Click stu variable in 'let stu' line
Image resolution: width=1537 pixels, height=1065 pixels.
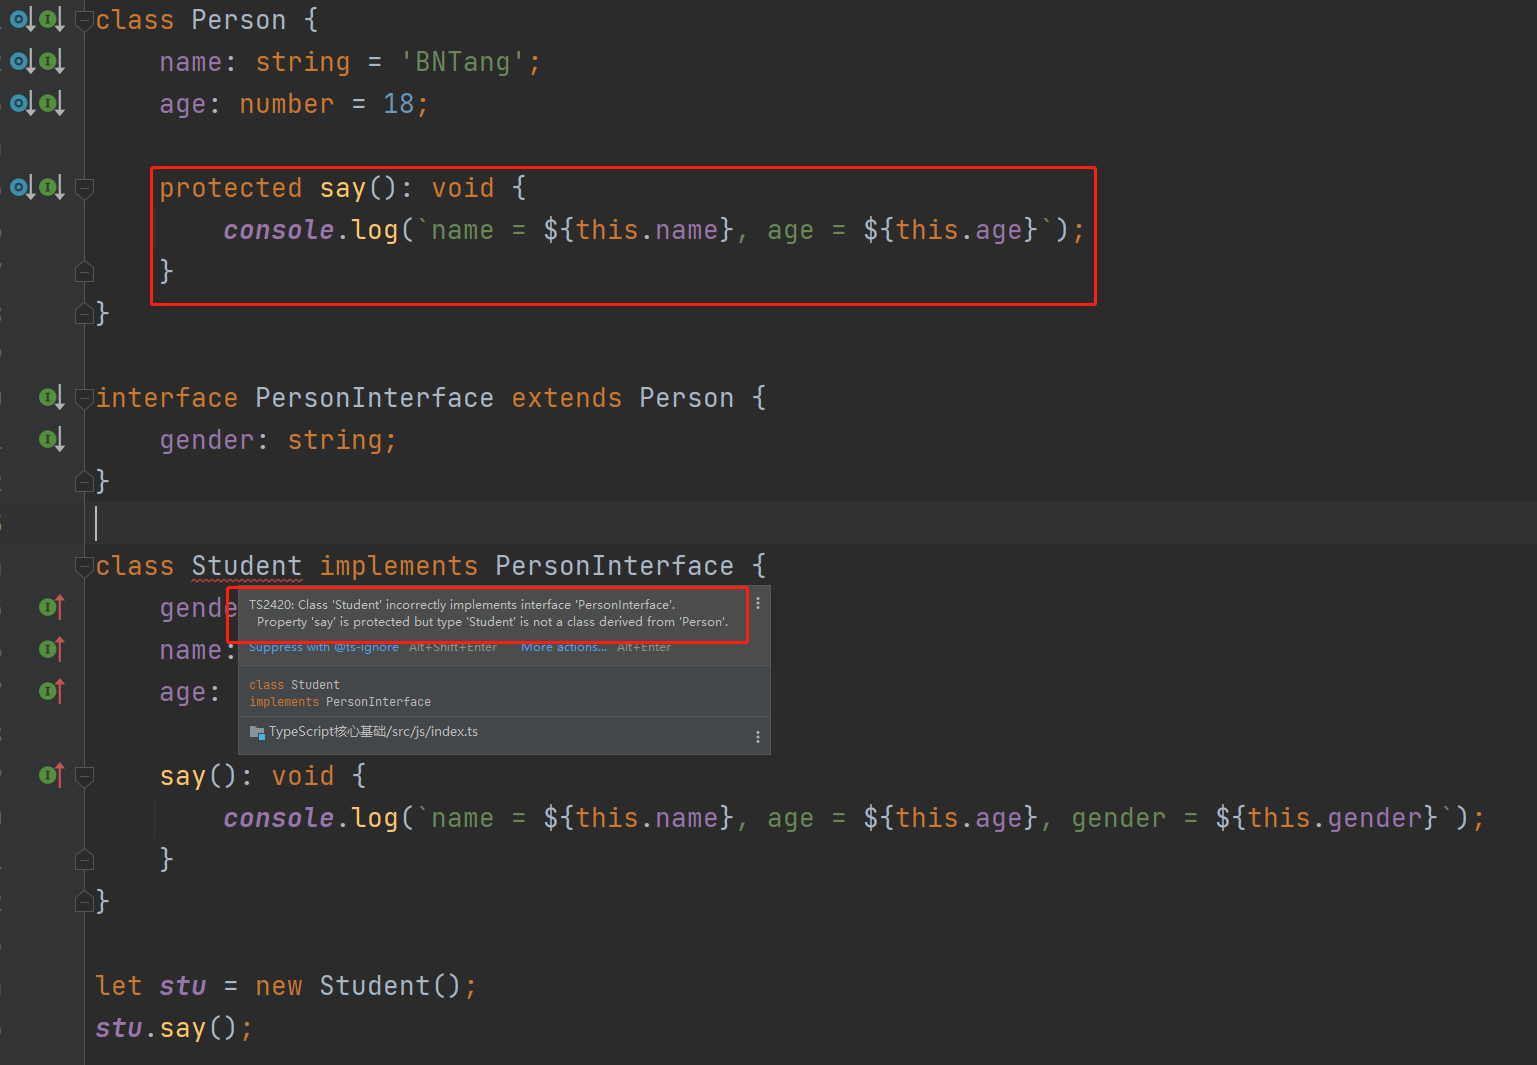point(183,986)
